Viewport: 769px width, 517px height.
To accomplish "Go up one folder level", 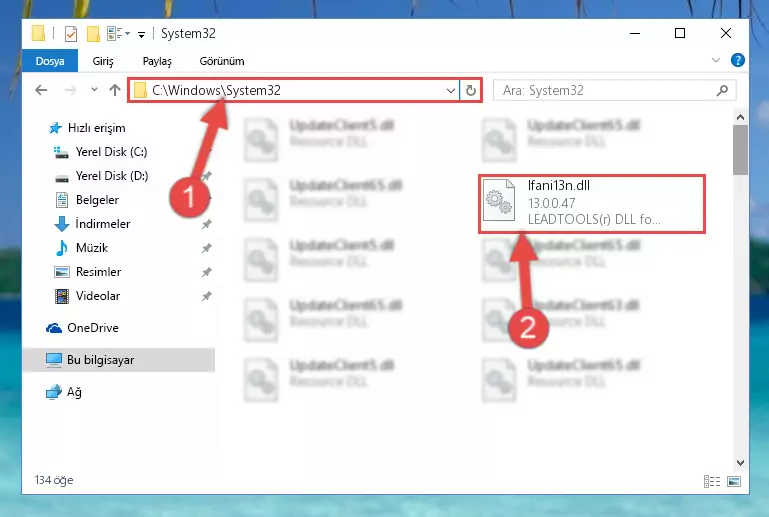I will (115, 90).
